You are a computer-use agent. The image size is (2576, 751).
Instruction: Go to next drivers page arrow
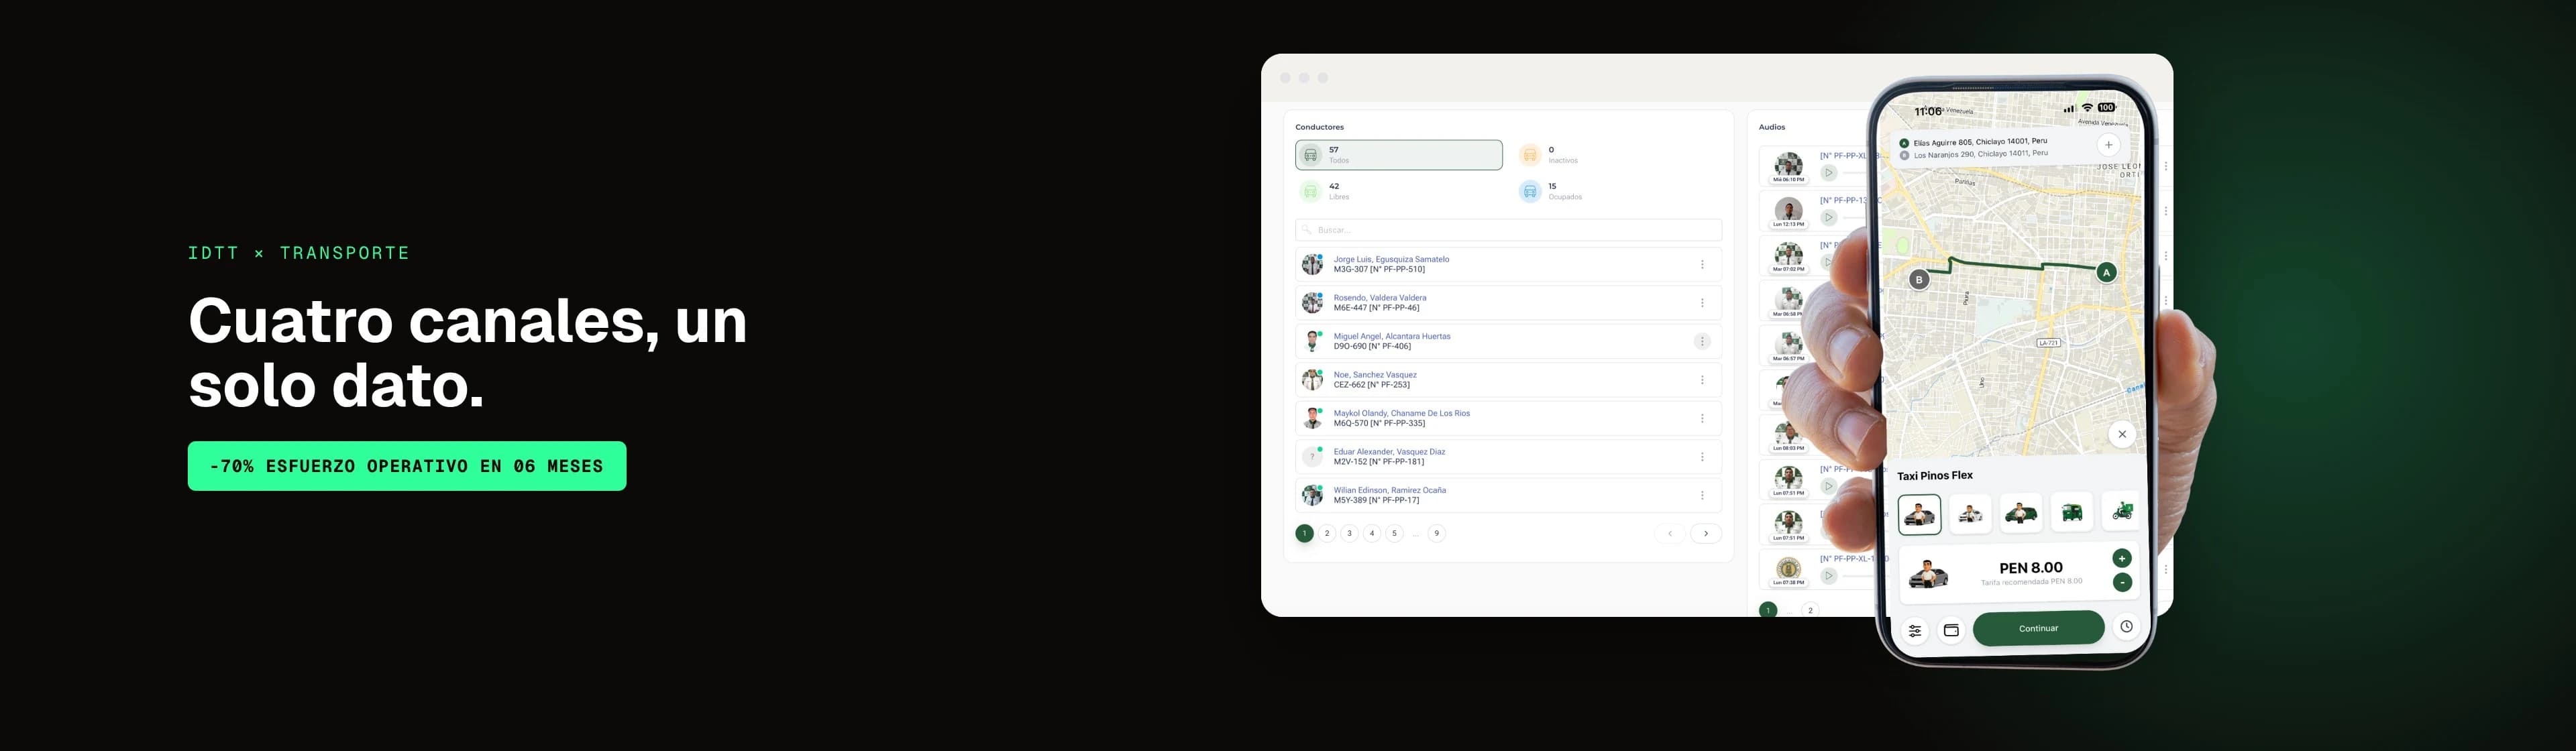pos(1706,533)
